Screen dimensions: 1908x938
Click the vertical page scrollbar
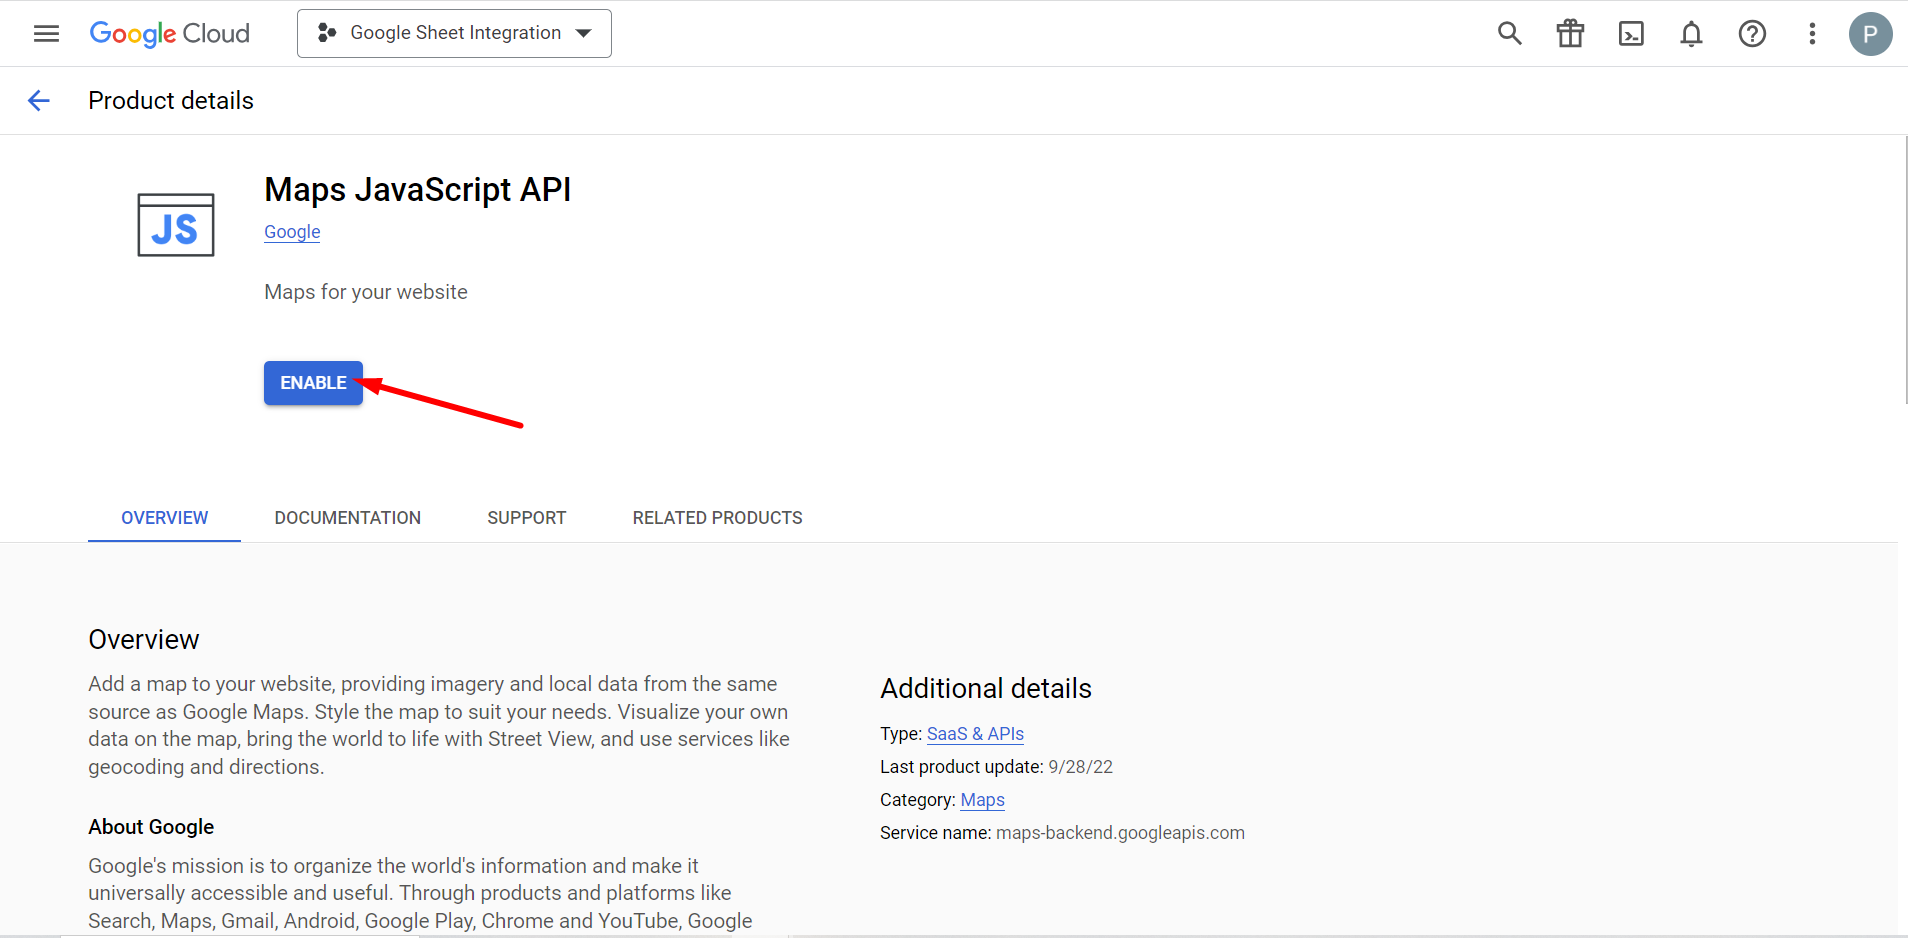tap(1905, 270)
